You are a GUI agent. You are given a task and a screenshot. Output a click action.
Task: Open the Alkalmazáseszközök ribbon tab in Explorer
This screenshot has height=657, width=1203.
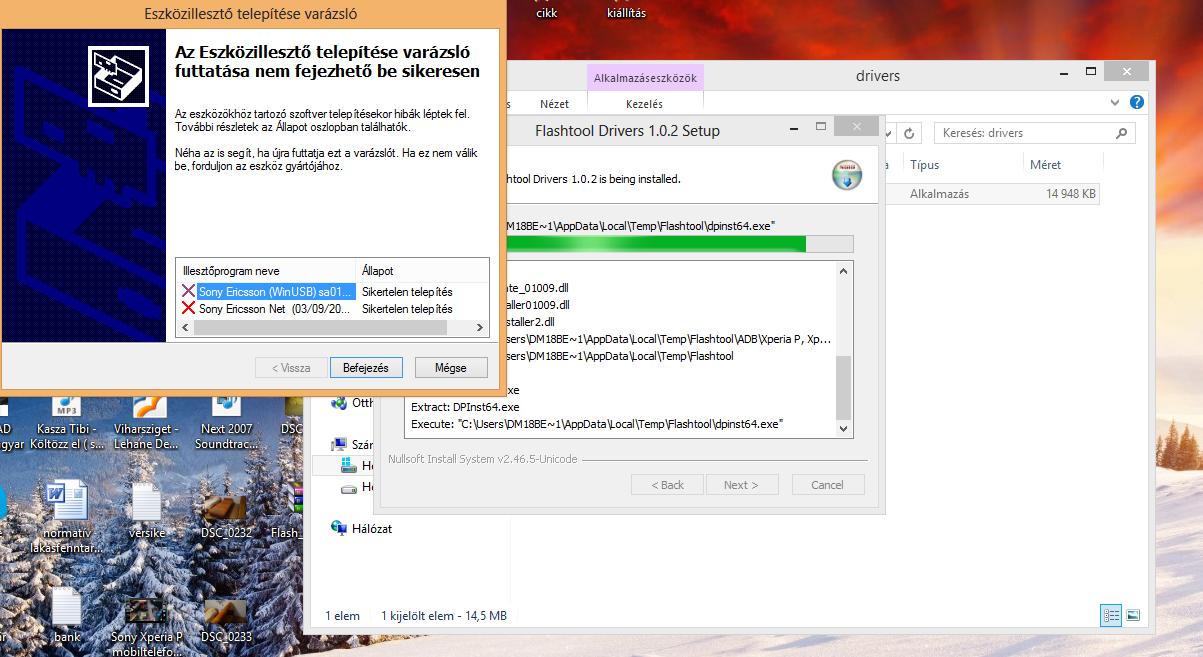coord(645,77)
